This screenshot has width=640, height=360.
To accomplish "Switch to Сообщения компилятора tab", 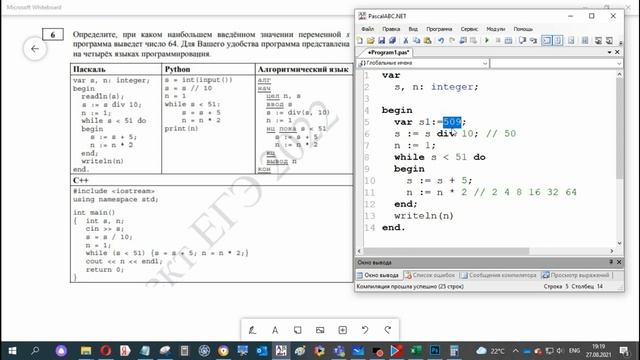I will pyautogui.click(x=498, y=275).
